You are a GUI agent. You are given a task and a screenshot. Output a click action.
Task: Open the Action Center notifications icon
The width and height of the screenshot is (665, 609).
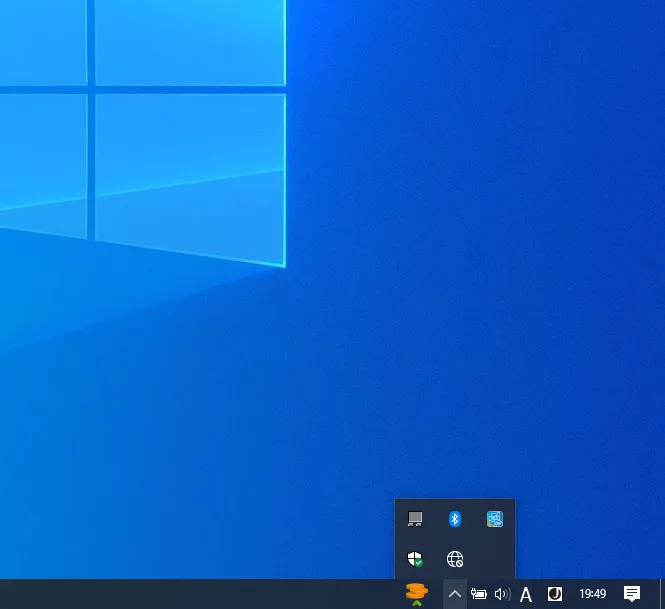[x=632, y=594]
